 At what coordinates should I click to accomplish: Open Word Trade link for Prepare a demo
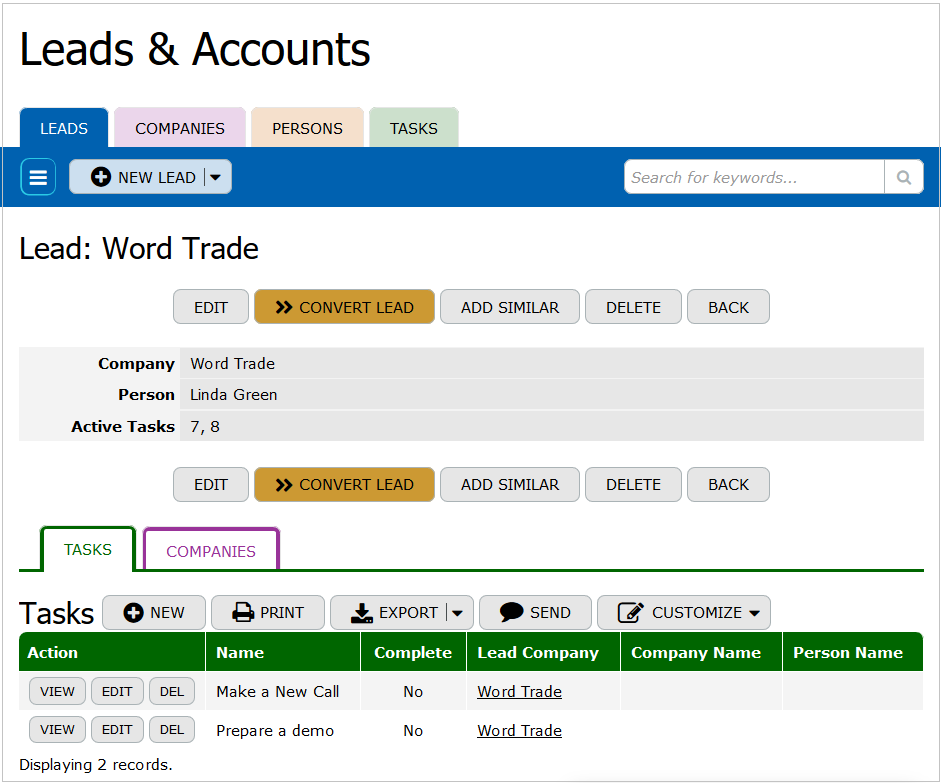tap(519, 731)
